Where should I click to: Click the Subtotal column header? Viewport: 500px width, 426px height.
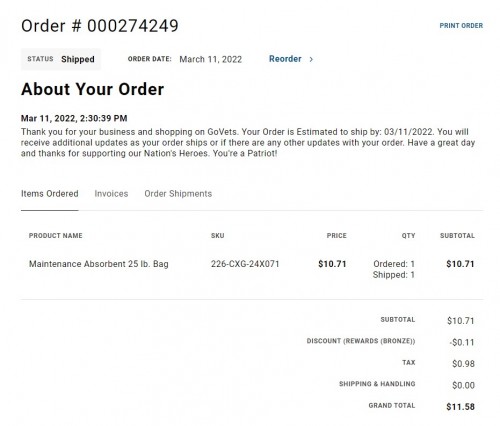coord(457,236)
